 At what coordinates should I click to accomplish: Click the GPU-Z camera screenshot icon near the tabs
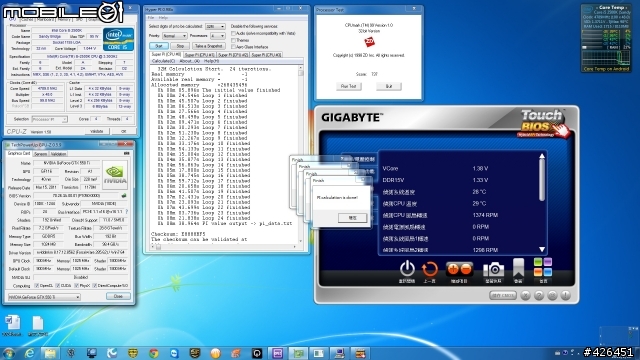126,153
